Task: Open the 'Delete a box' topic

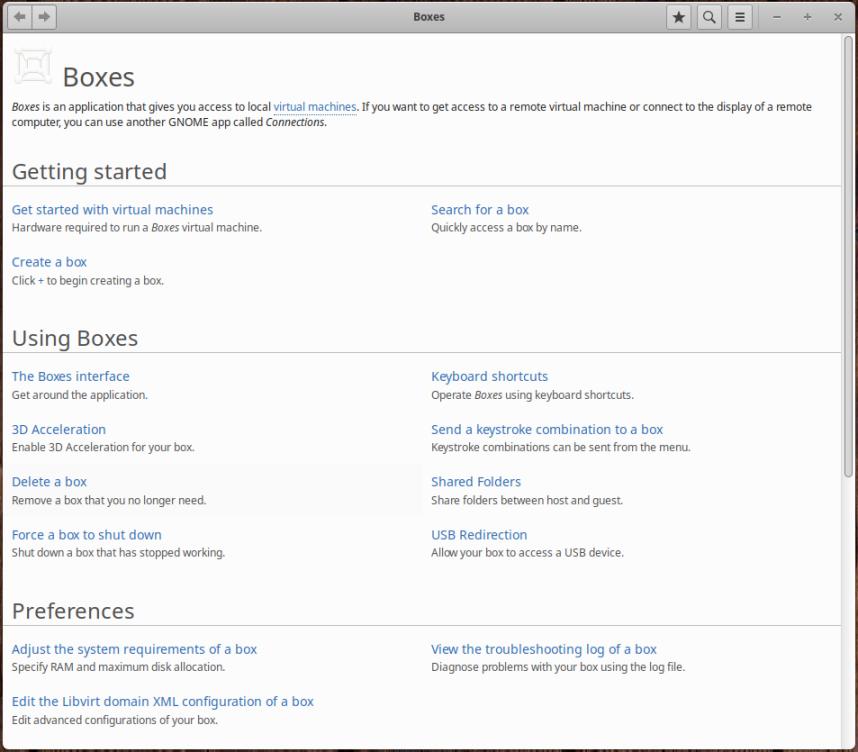Action: tap(49, 482)
